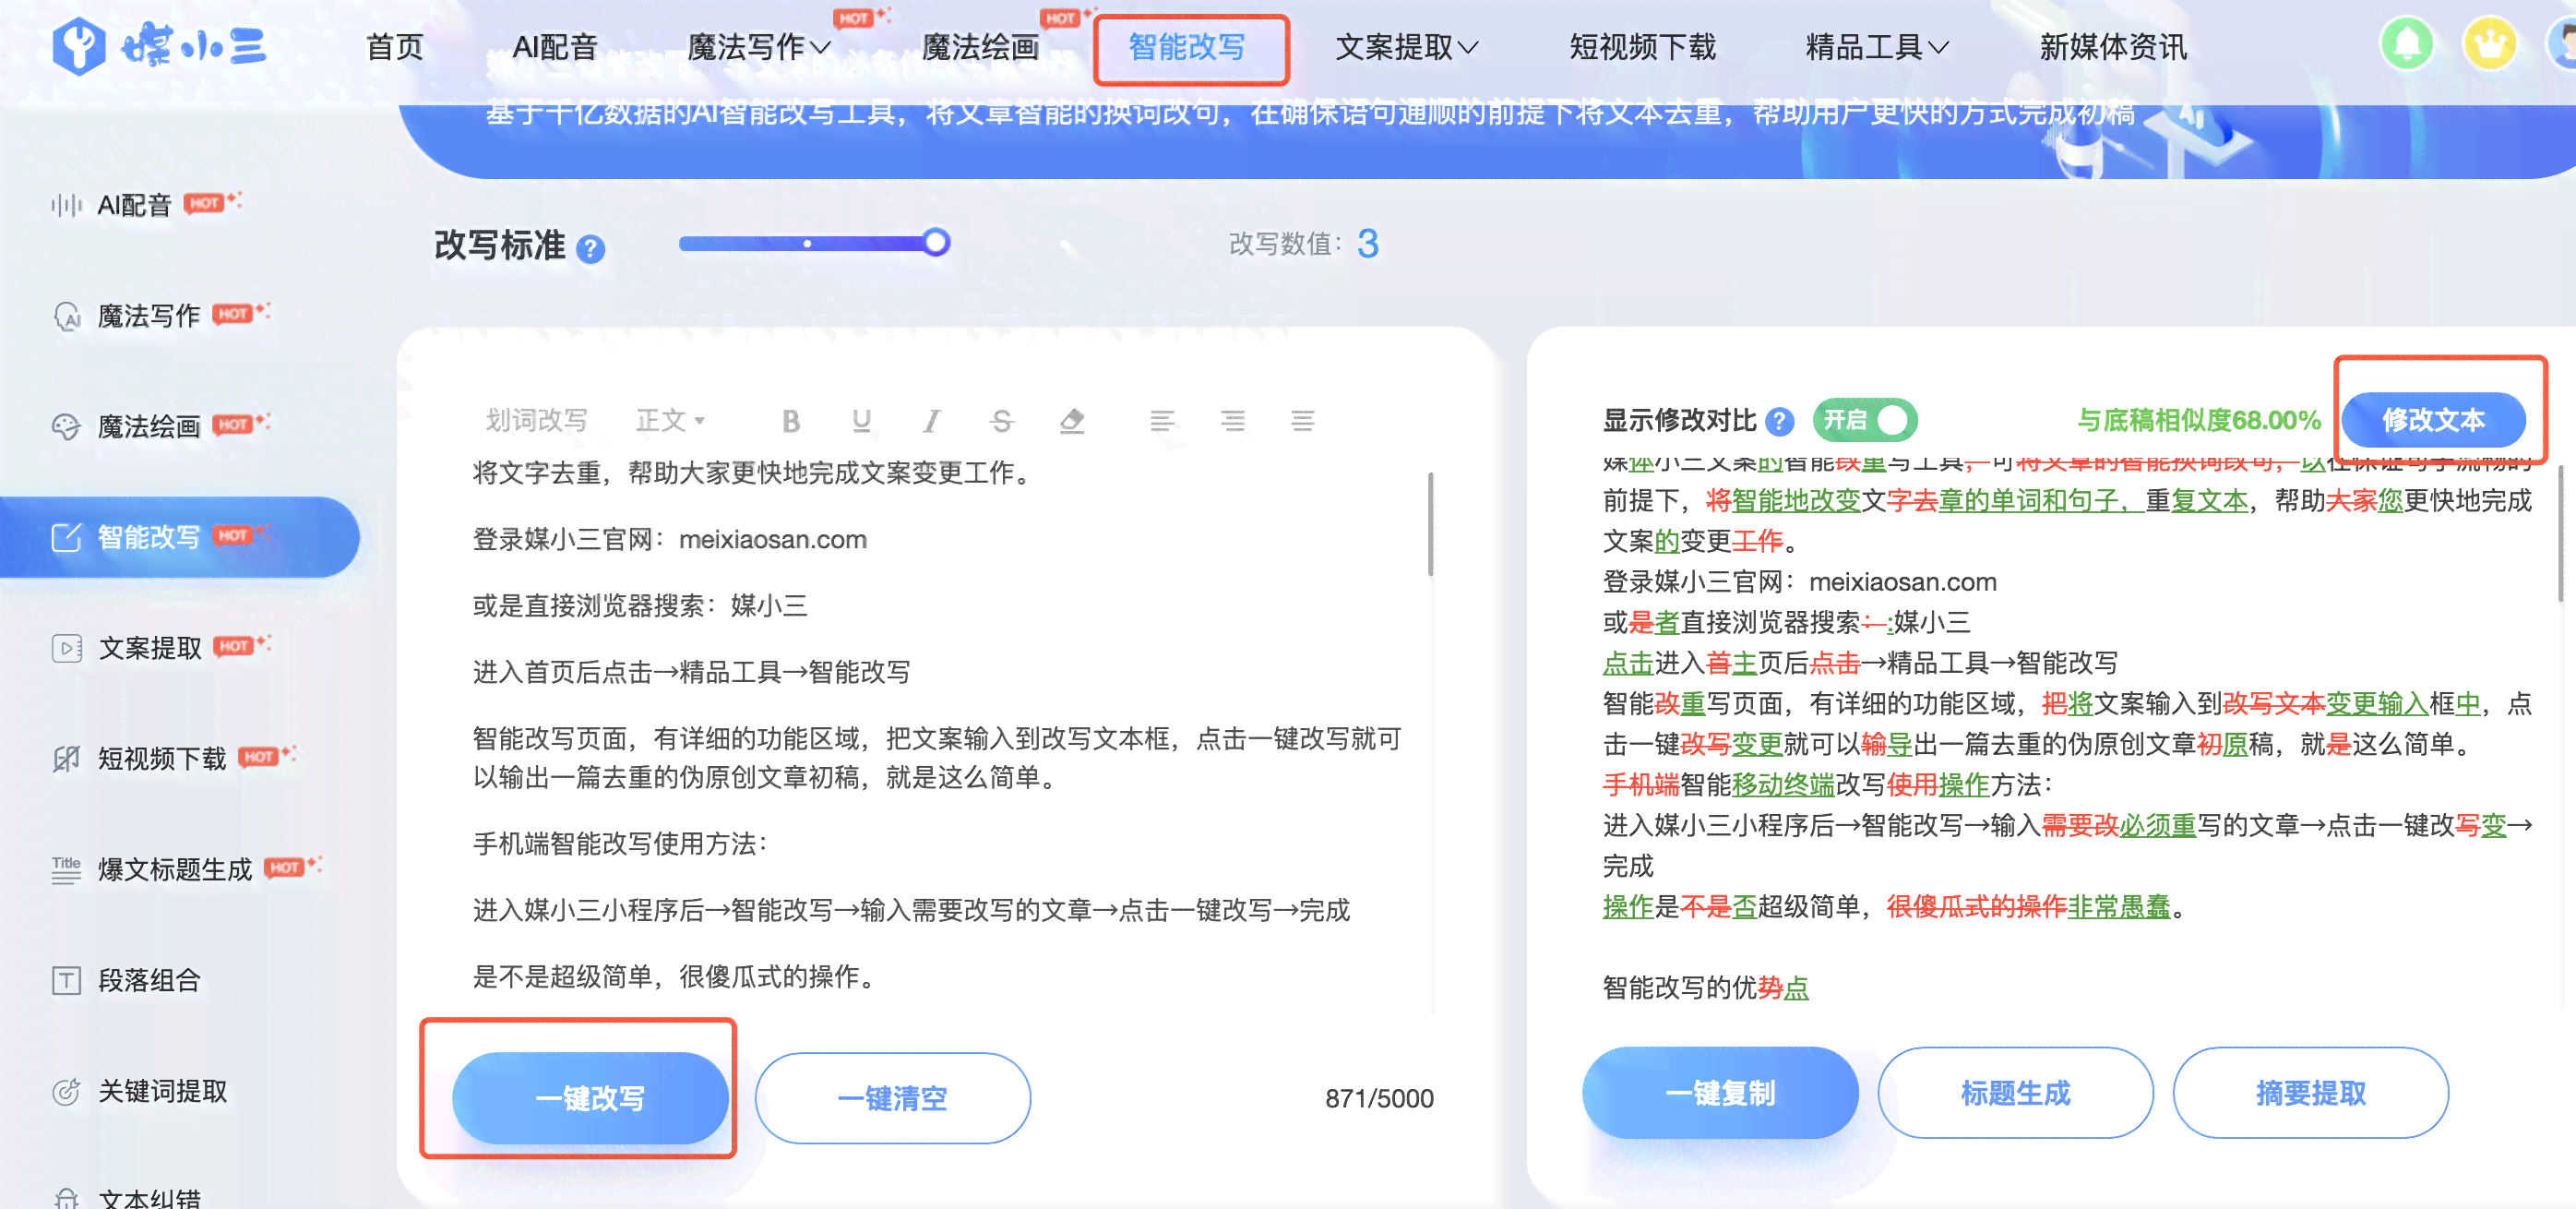
Task: Toggle underline formatting in editor
Action: coord(861,421)
